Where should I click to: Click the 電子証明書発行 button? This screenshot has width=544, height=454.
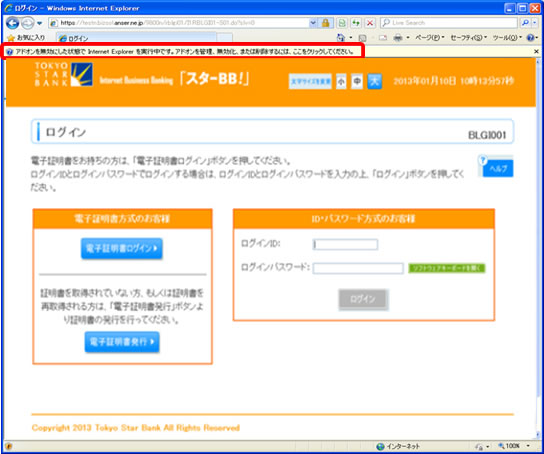pos(122,342)
